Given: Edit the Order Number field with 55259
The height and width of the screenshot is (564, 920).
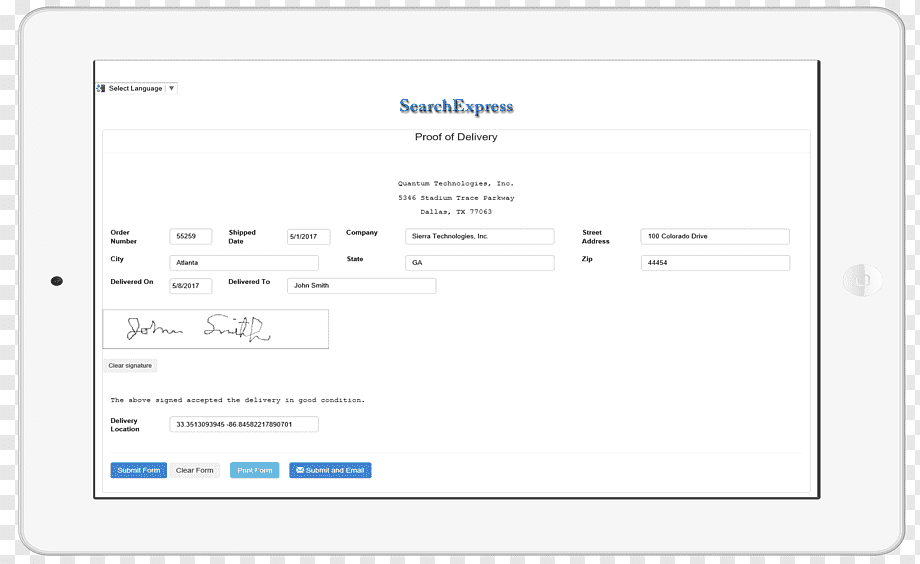Looking at the screenshot, I should (191, 237).
